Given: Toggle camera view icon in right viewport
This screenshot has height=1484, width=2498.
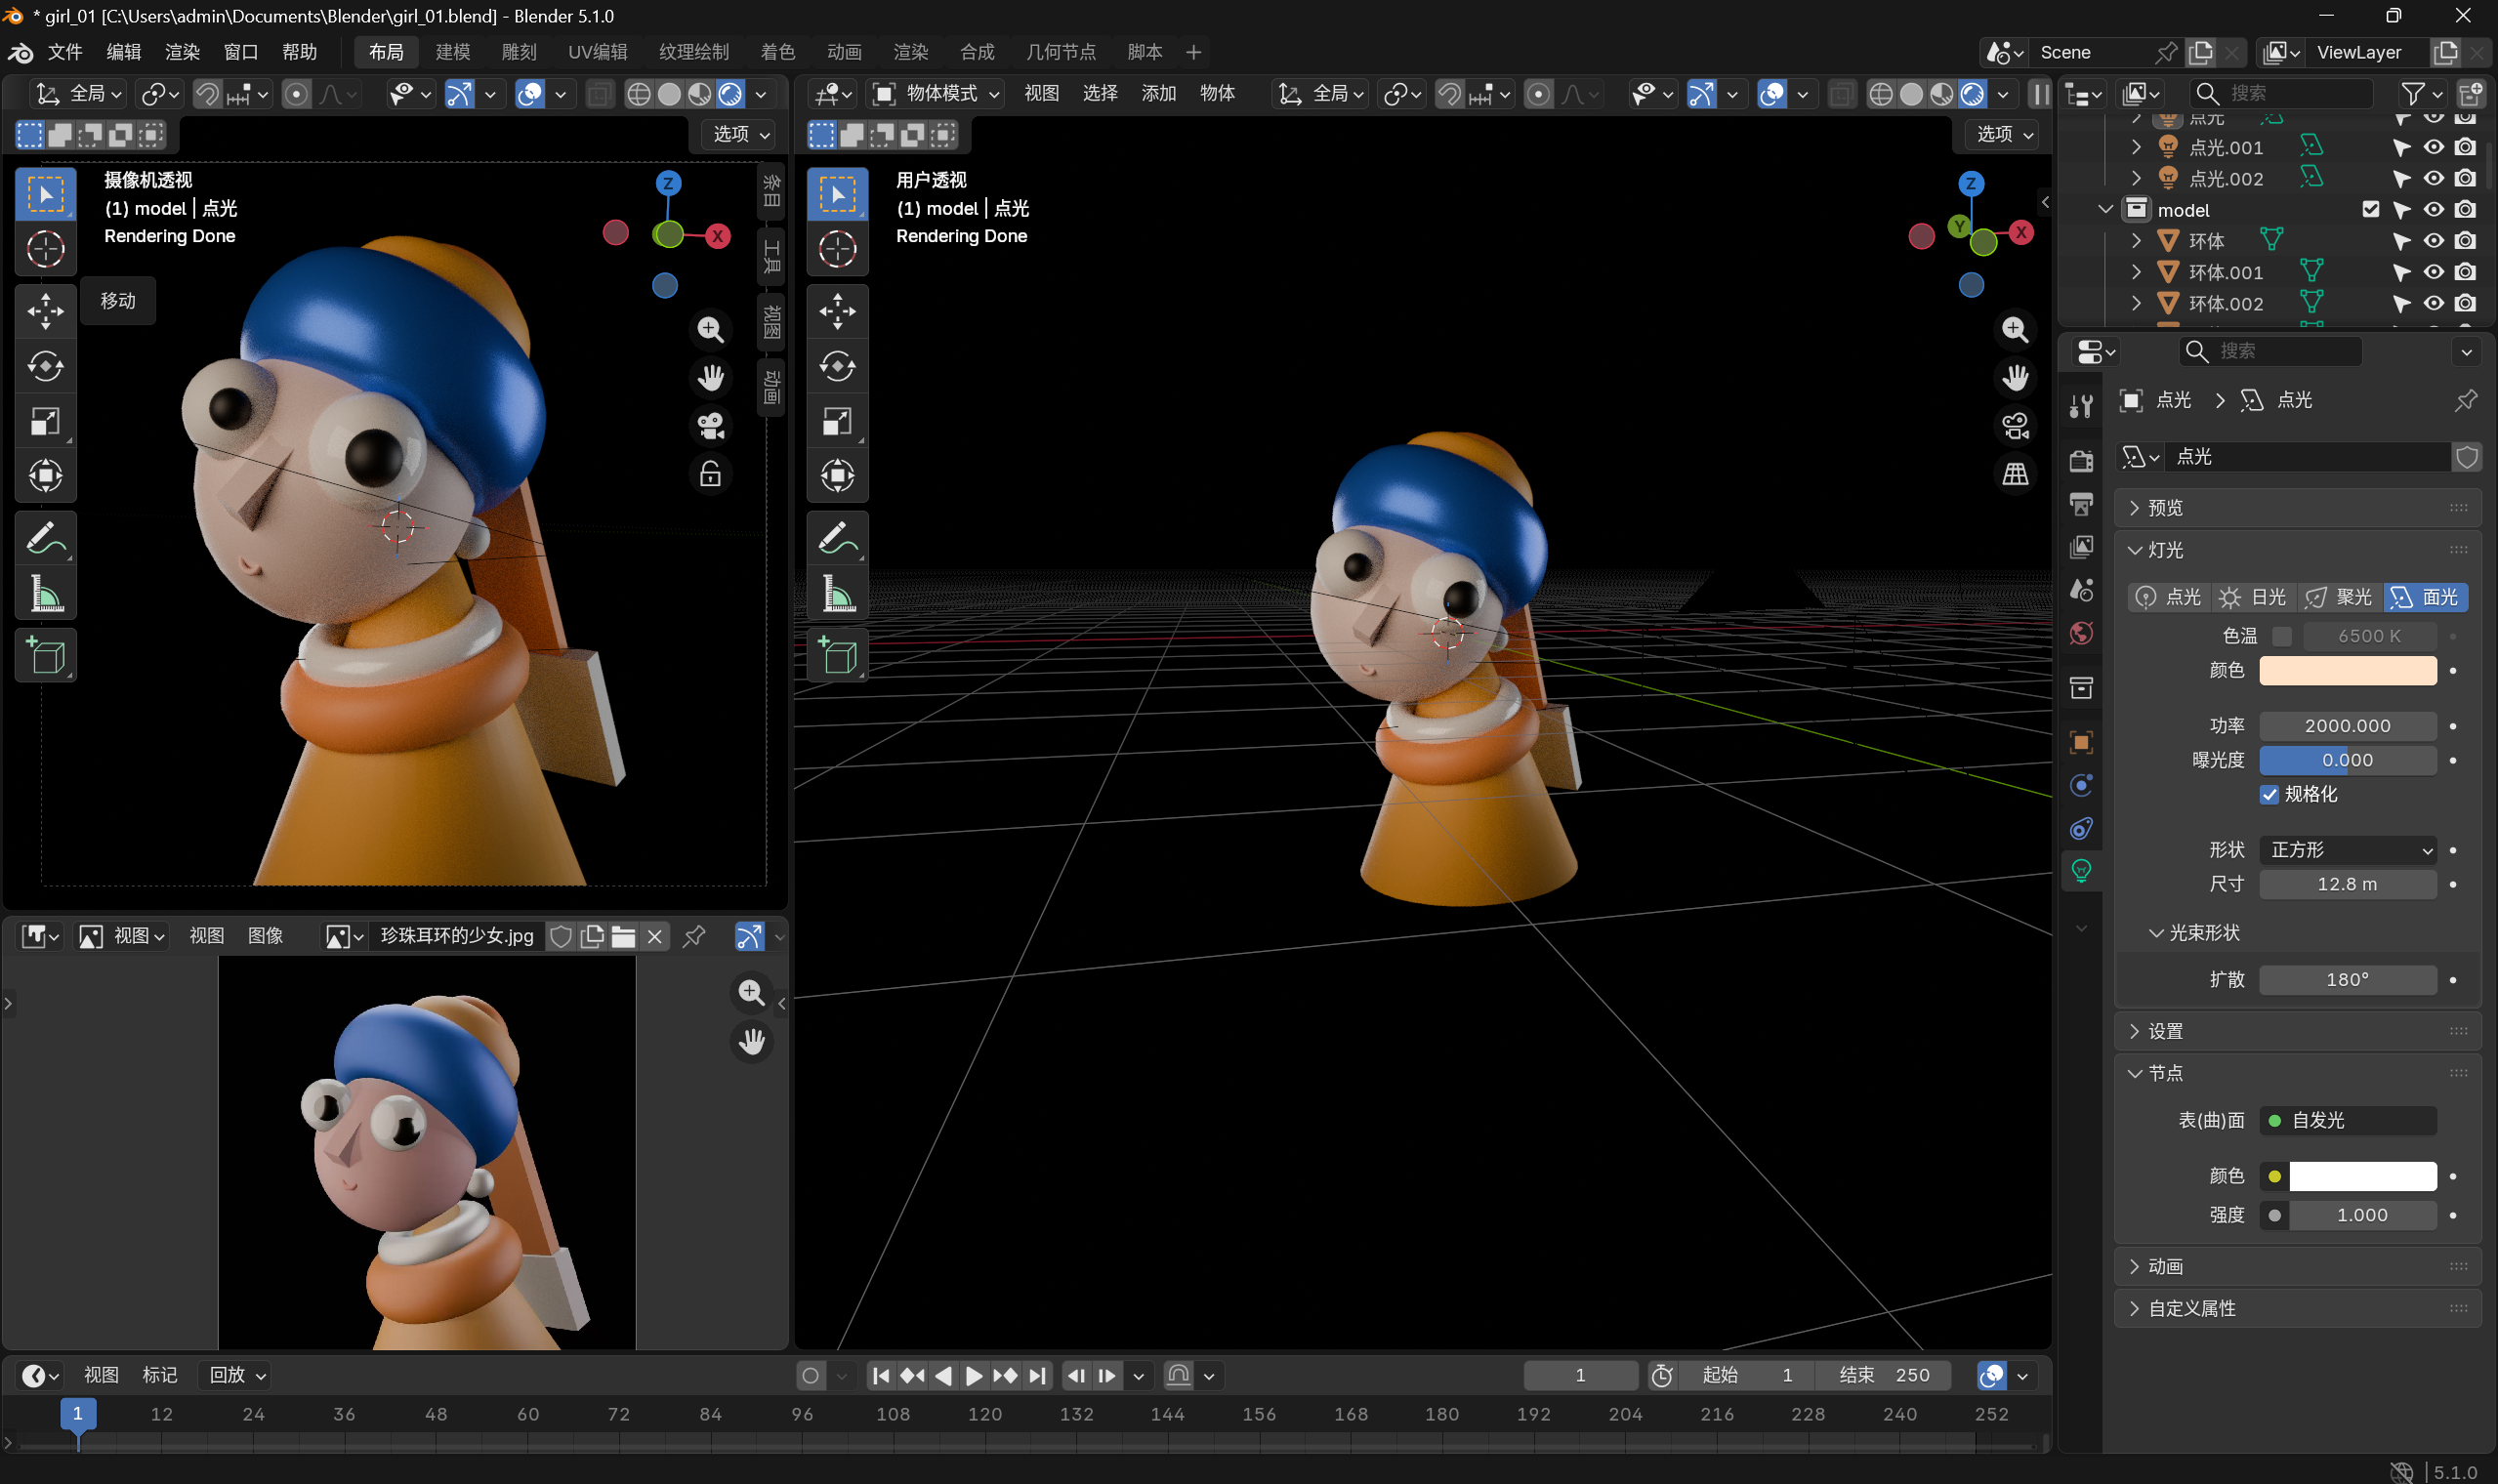Looking at the screenshot, I should point(2015,426).
